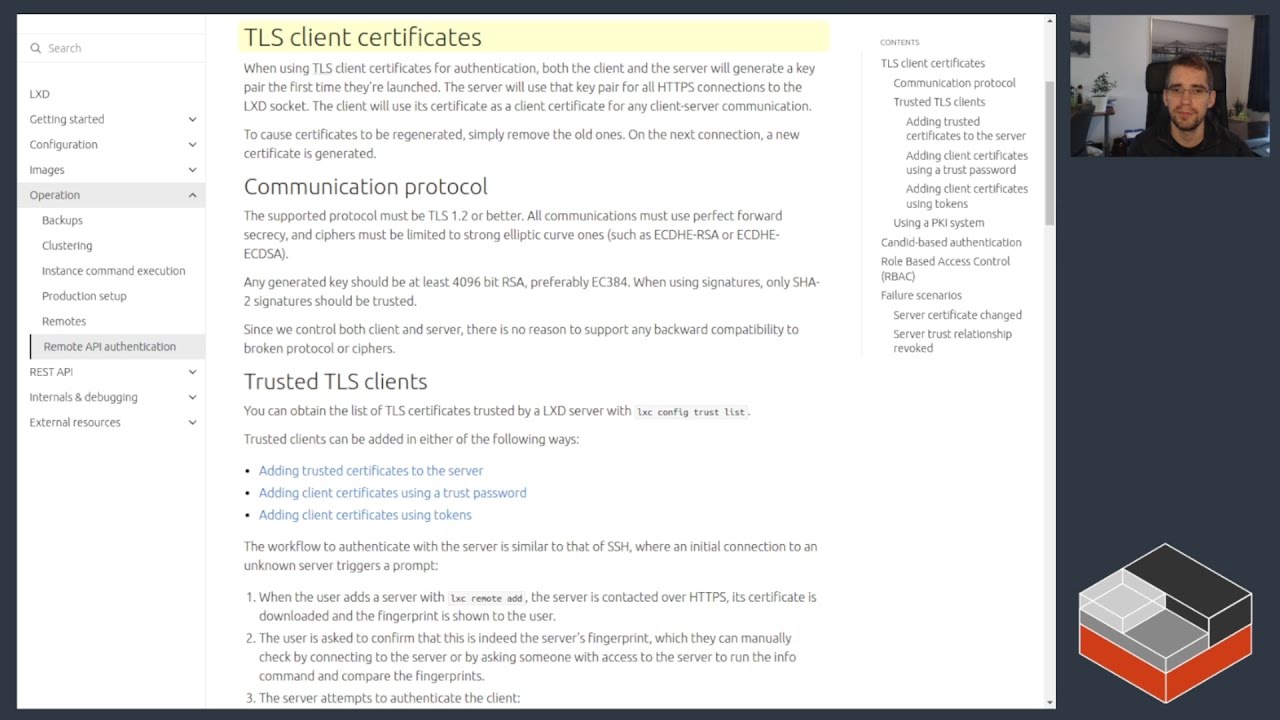
Task: Expand the Configuration section chevron
Action: click(192, 145)
